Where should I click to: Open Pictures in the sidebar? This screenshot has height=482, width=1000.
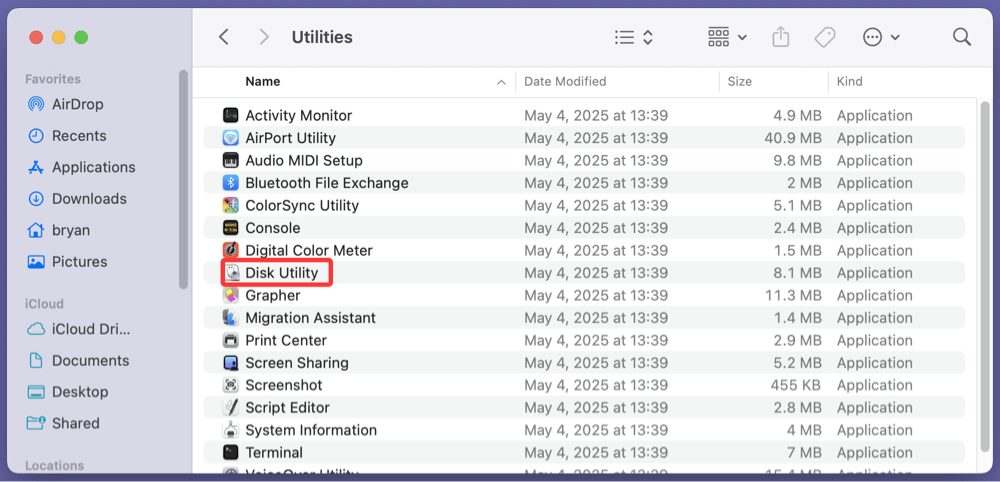tap(68, 262)
